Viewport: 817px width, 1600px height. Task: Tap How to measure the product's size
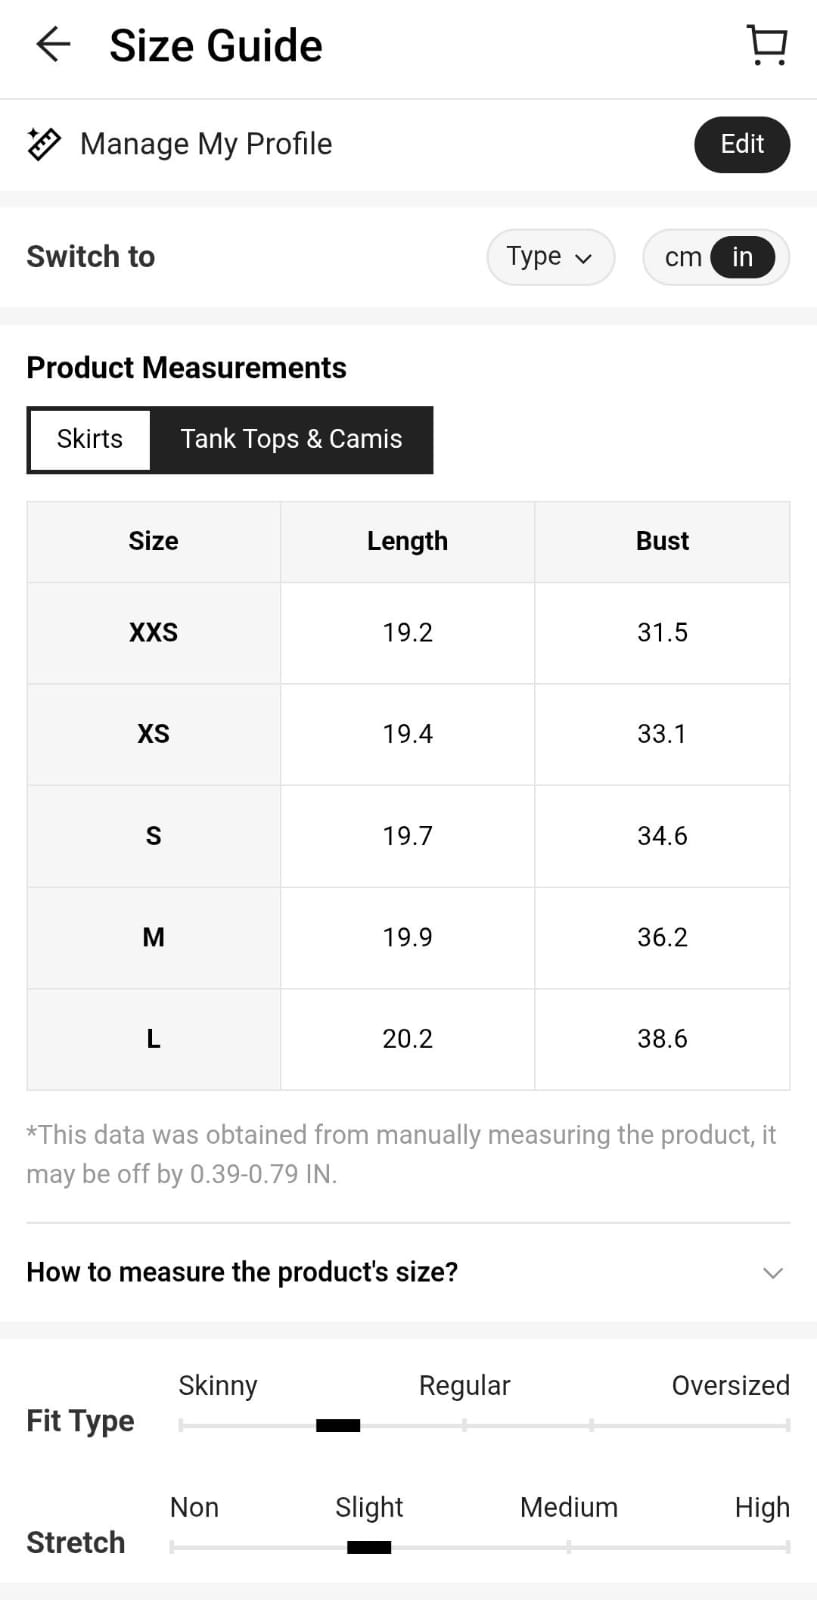point(242,1272)
